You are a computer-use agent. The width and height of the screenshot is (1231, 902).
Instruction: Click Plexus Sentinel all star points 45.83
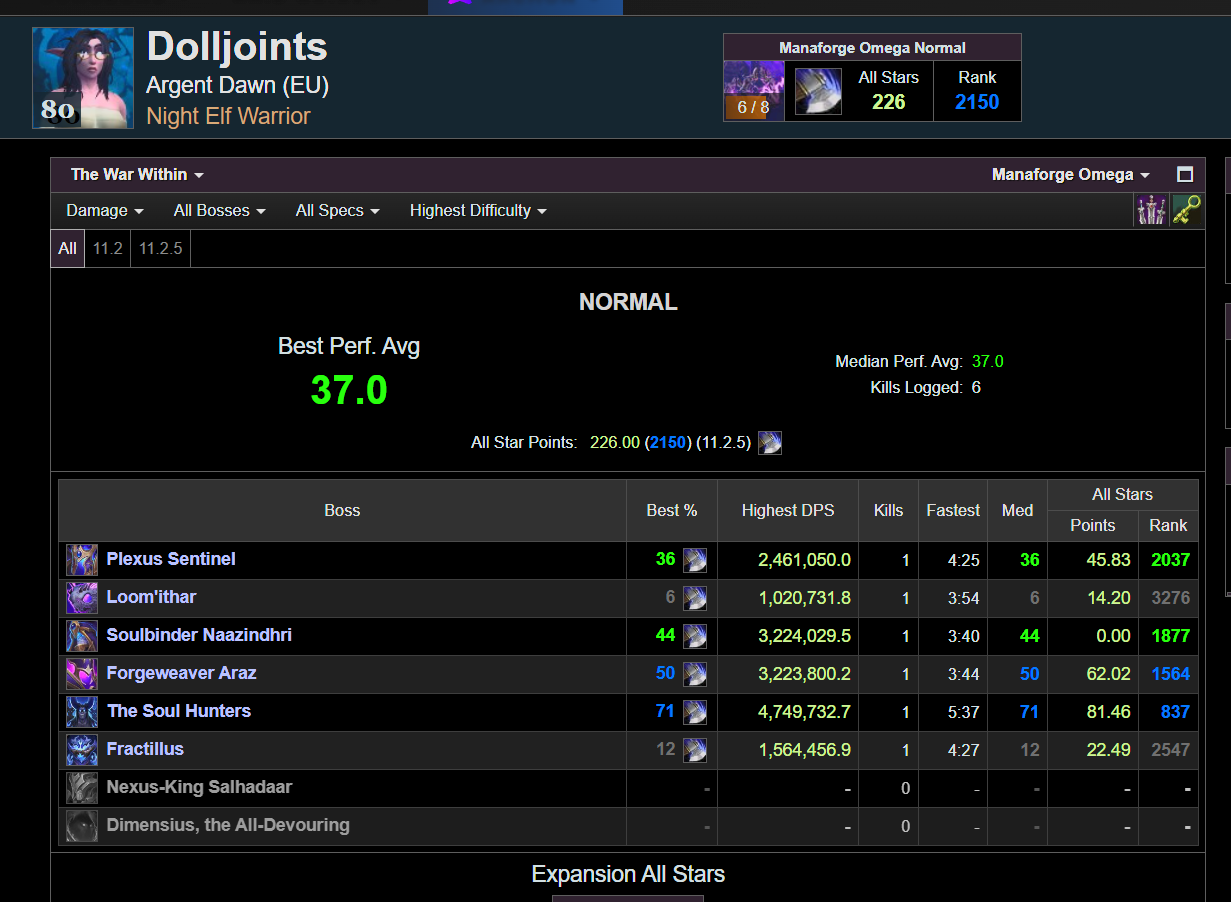1109,560
